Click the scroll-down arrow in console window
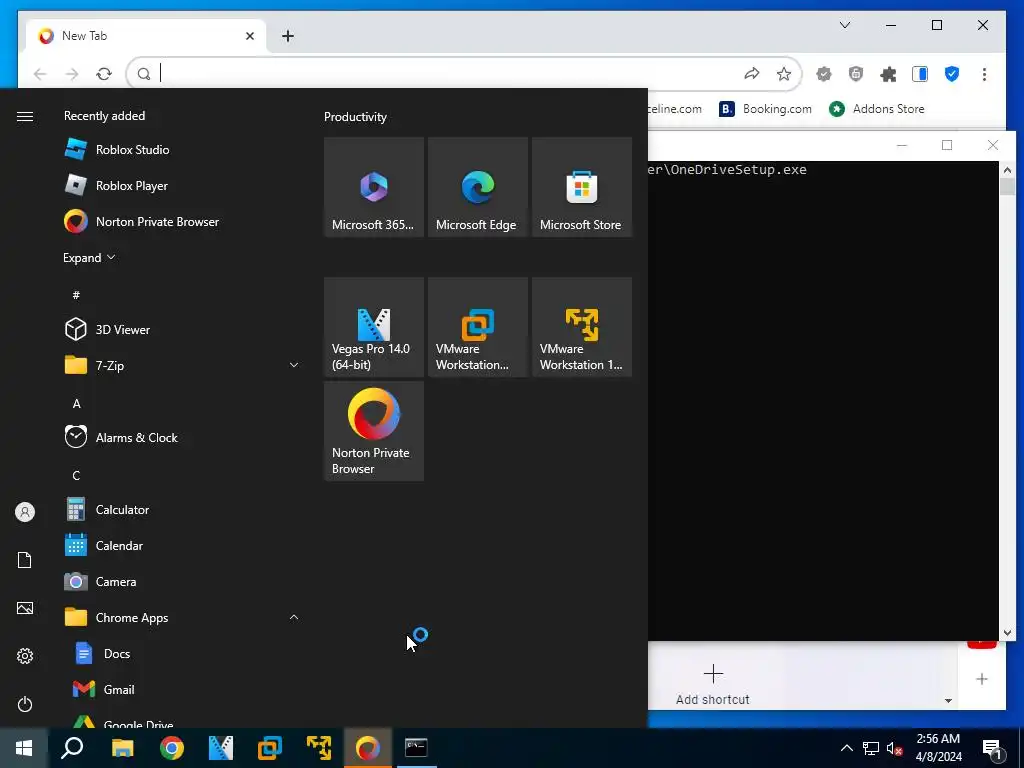 [x=1007, y=632]
